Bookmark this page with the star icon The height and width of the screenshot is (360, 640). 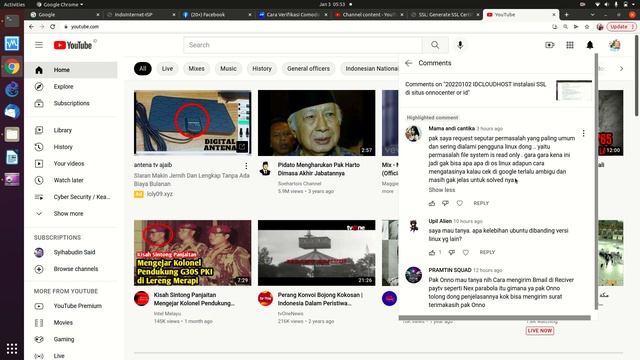click(x=587, y=27)
